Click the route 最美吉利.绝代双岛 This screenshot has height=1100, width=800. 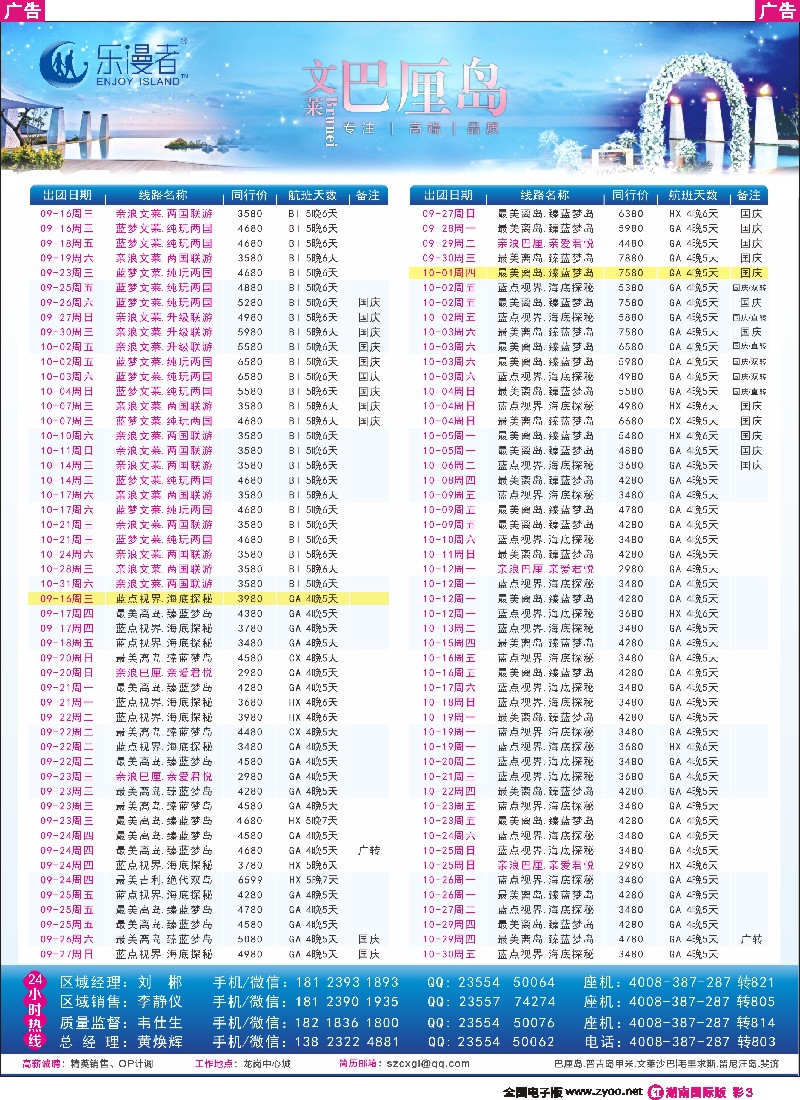(x=164, y=880)
